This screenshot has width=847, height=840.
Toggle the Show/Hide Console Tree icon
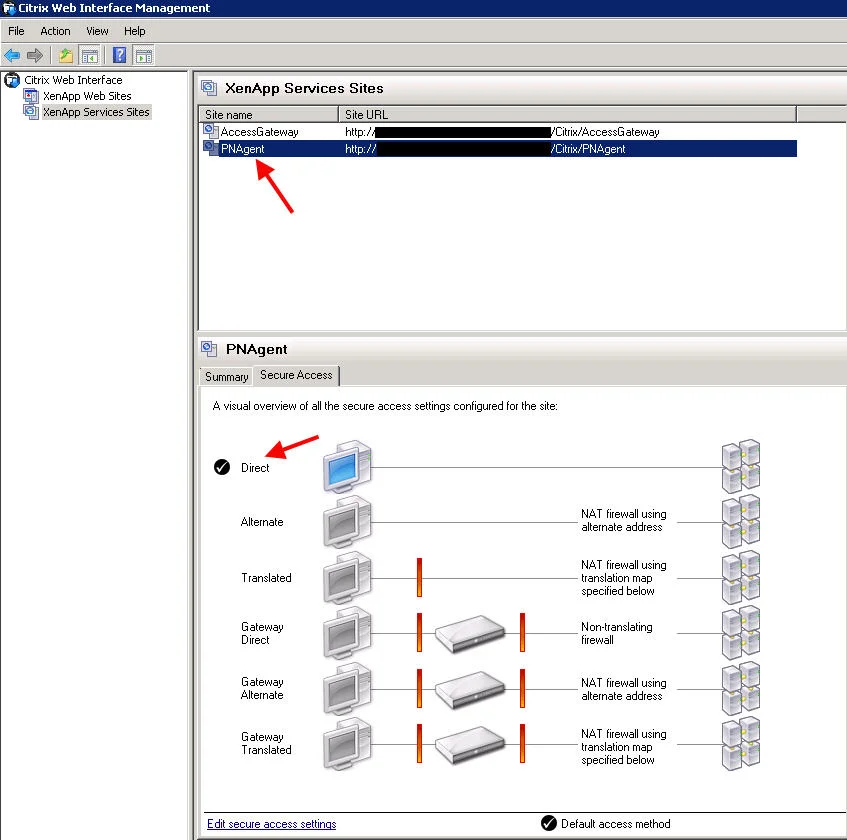coord(90,55)
